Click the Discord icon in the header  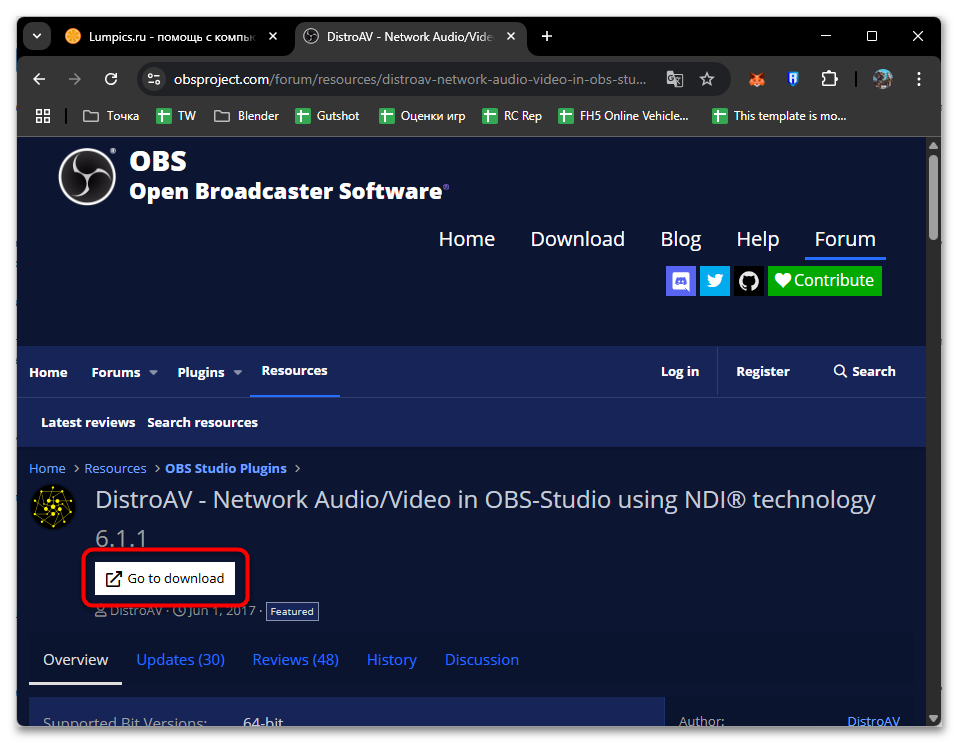click(681, 281)
